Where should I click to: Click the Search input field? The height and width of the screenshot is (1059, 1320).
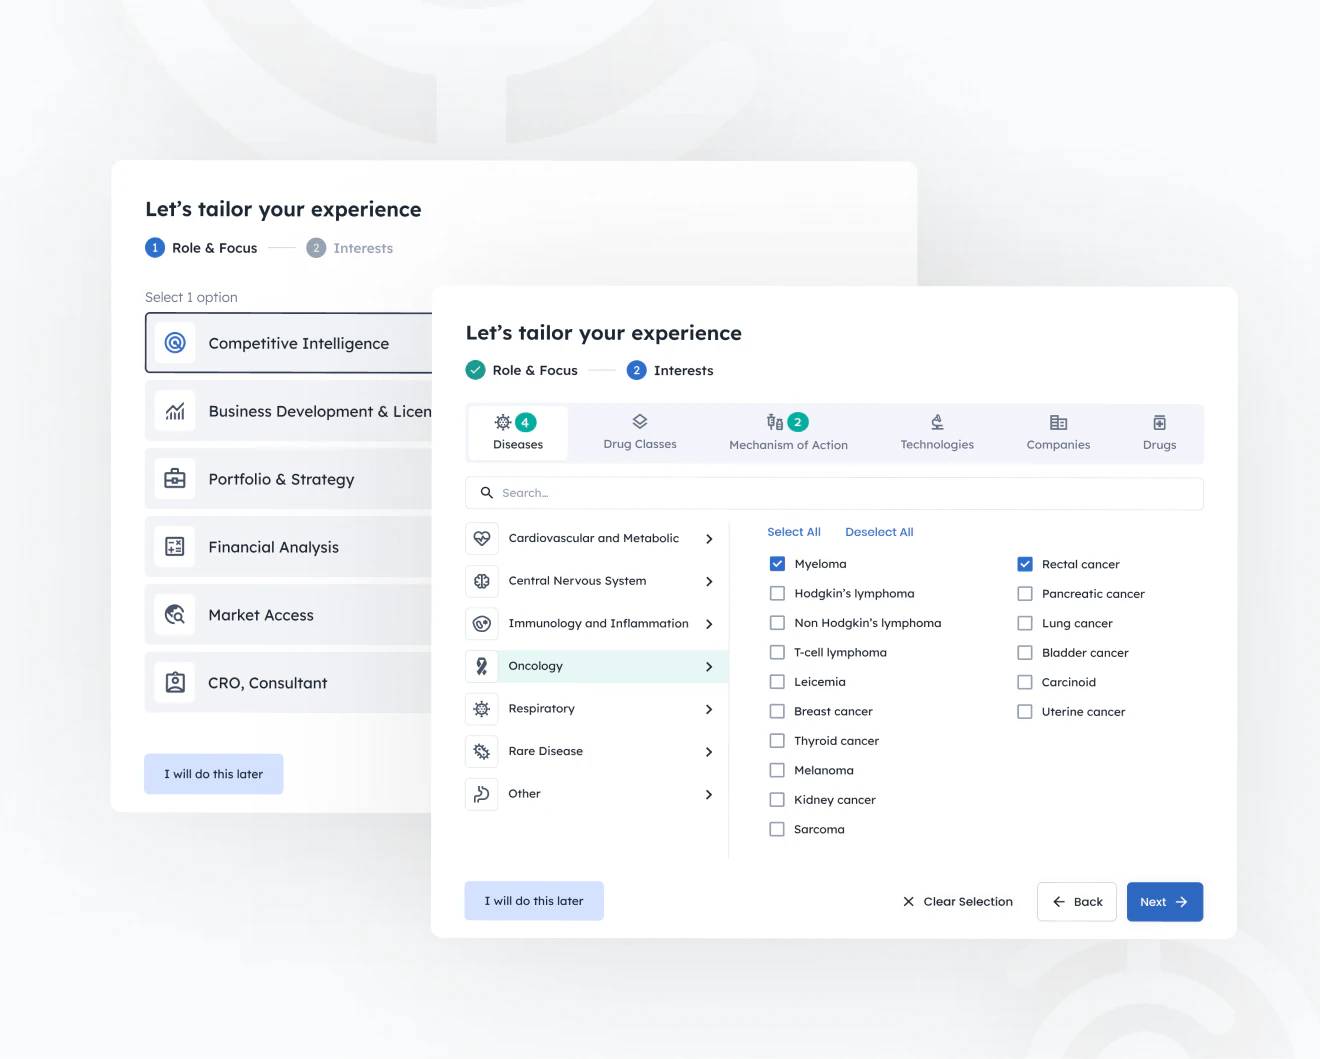pos(834,493)
